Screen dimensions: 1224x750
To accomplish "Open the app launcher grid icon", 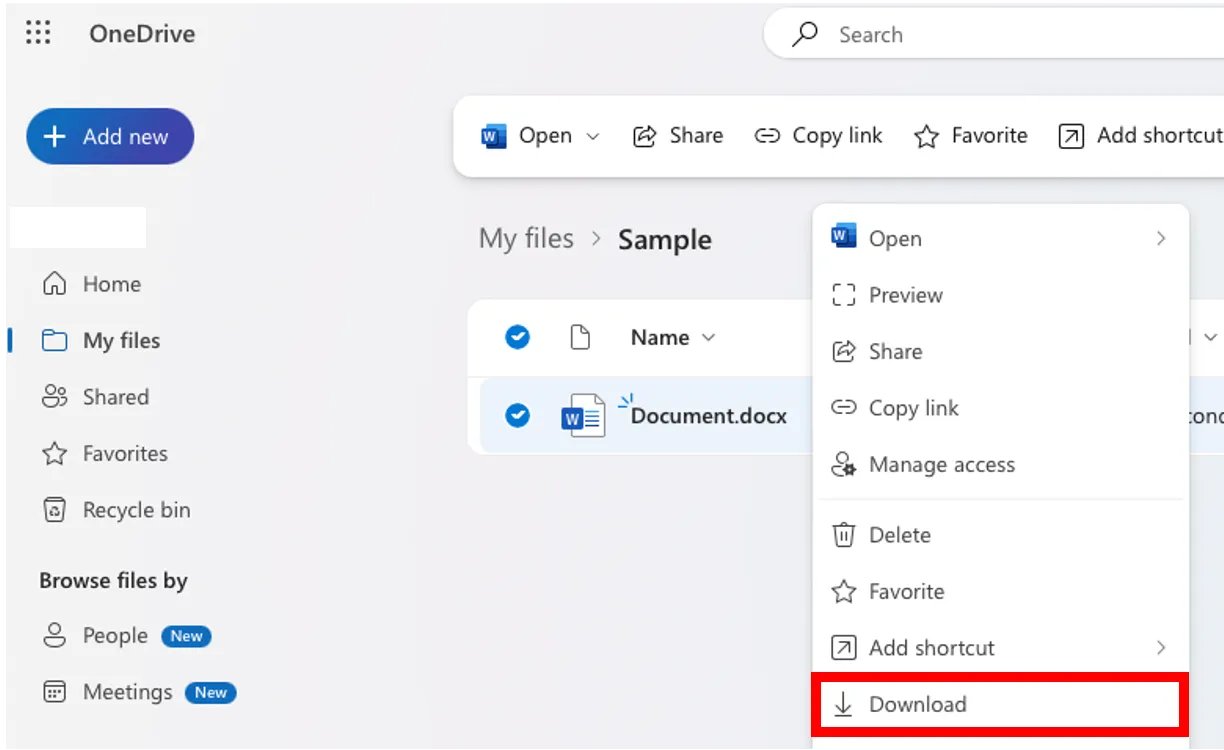I will click(38, 33).
